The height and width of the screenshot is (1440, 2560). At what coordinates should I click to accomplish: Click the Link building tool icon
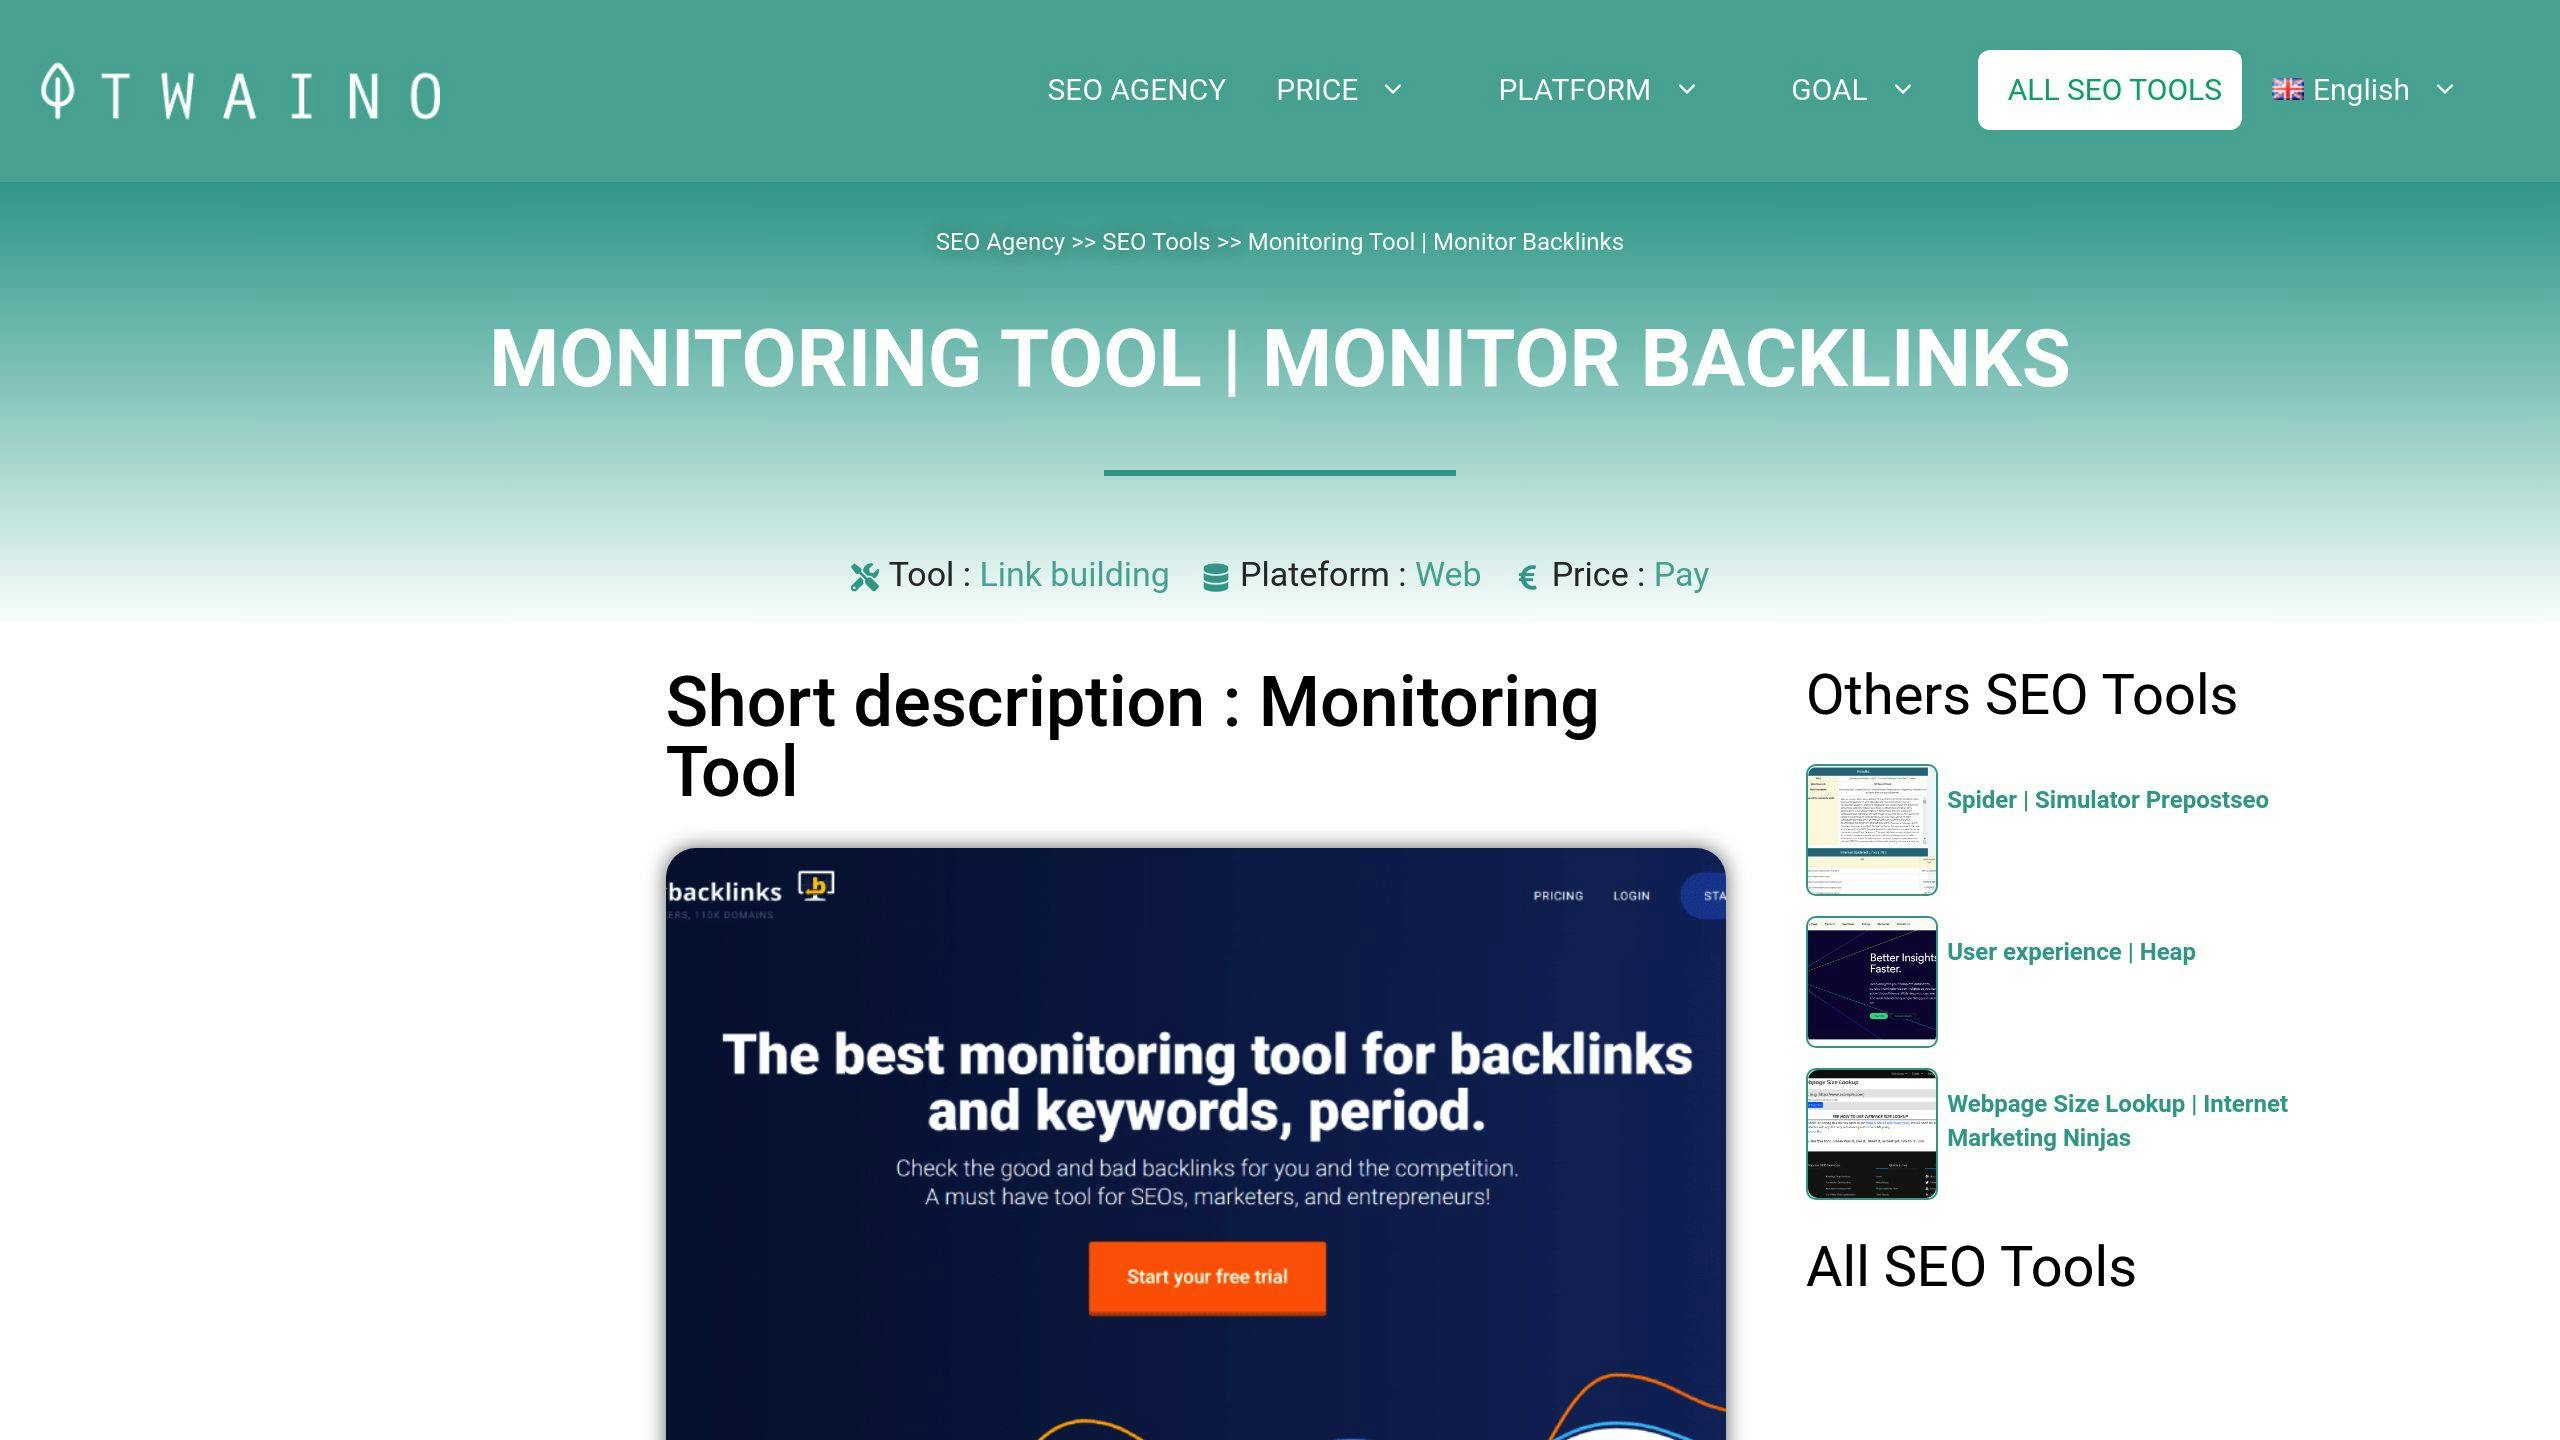point(863,575)
